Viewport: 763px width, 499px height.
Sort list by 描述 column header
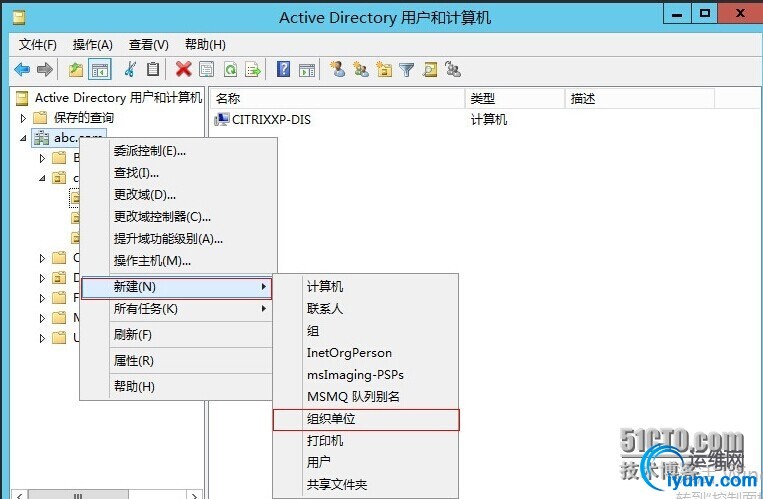(x=639, y=99)
